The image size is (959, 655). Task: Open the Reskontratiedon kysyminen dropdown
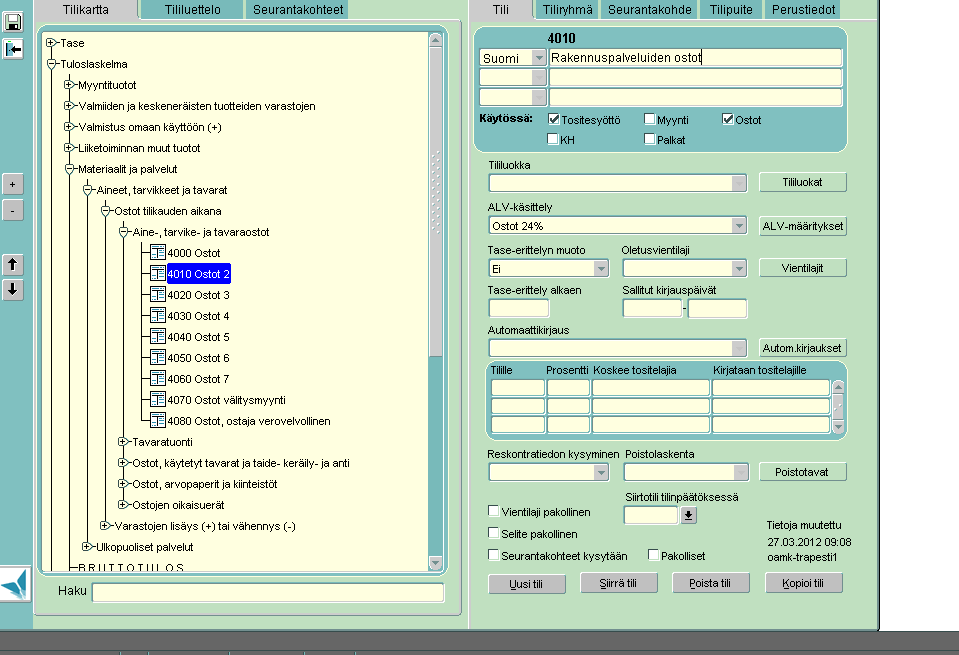(x=601, y=472)
